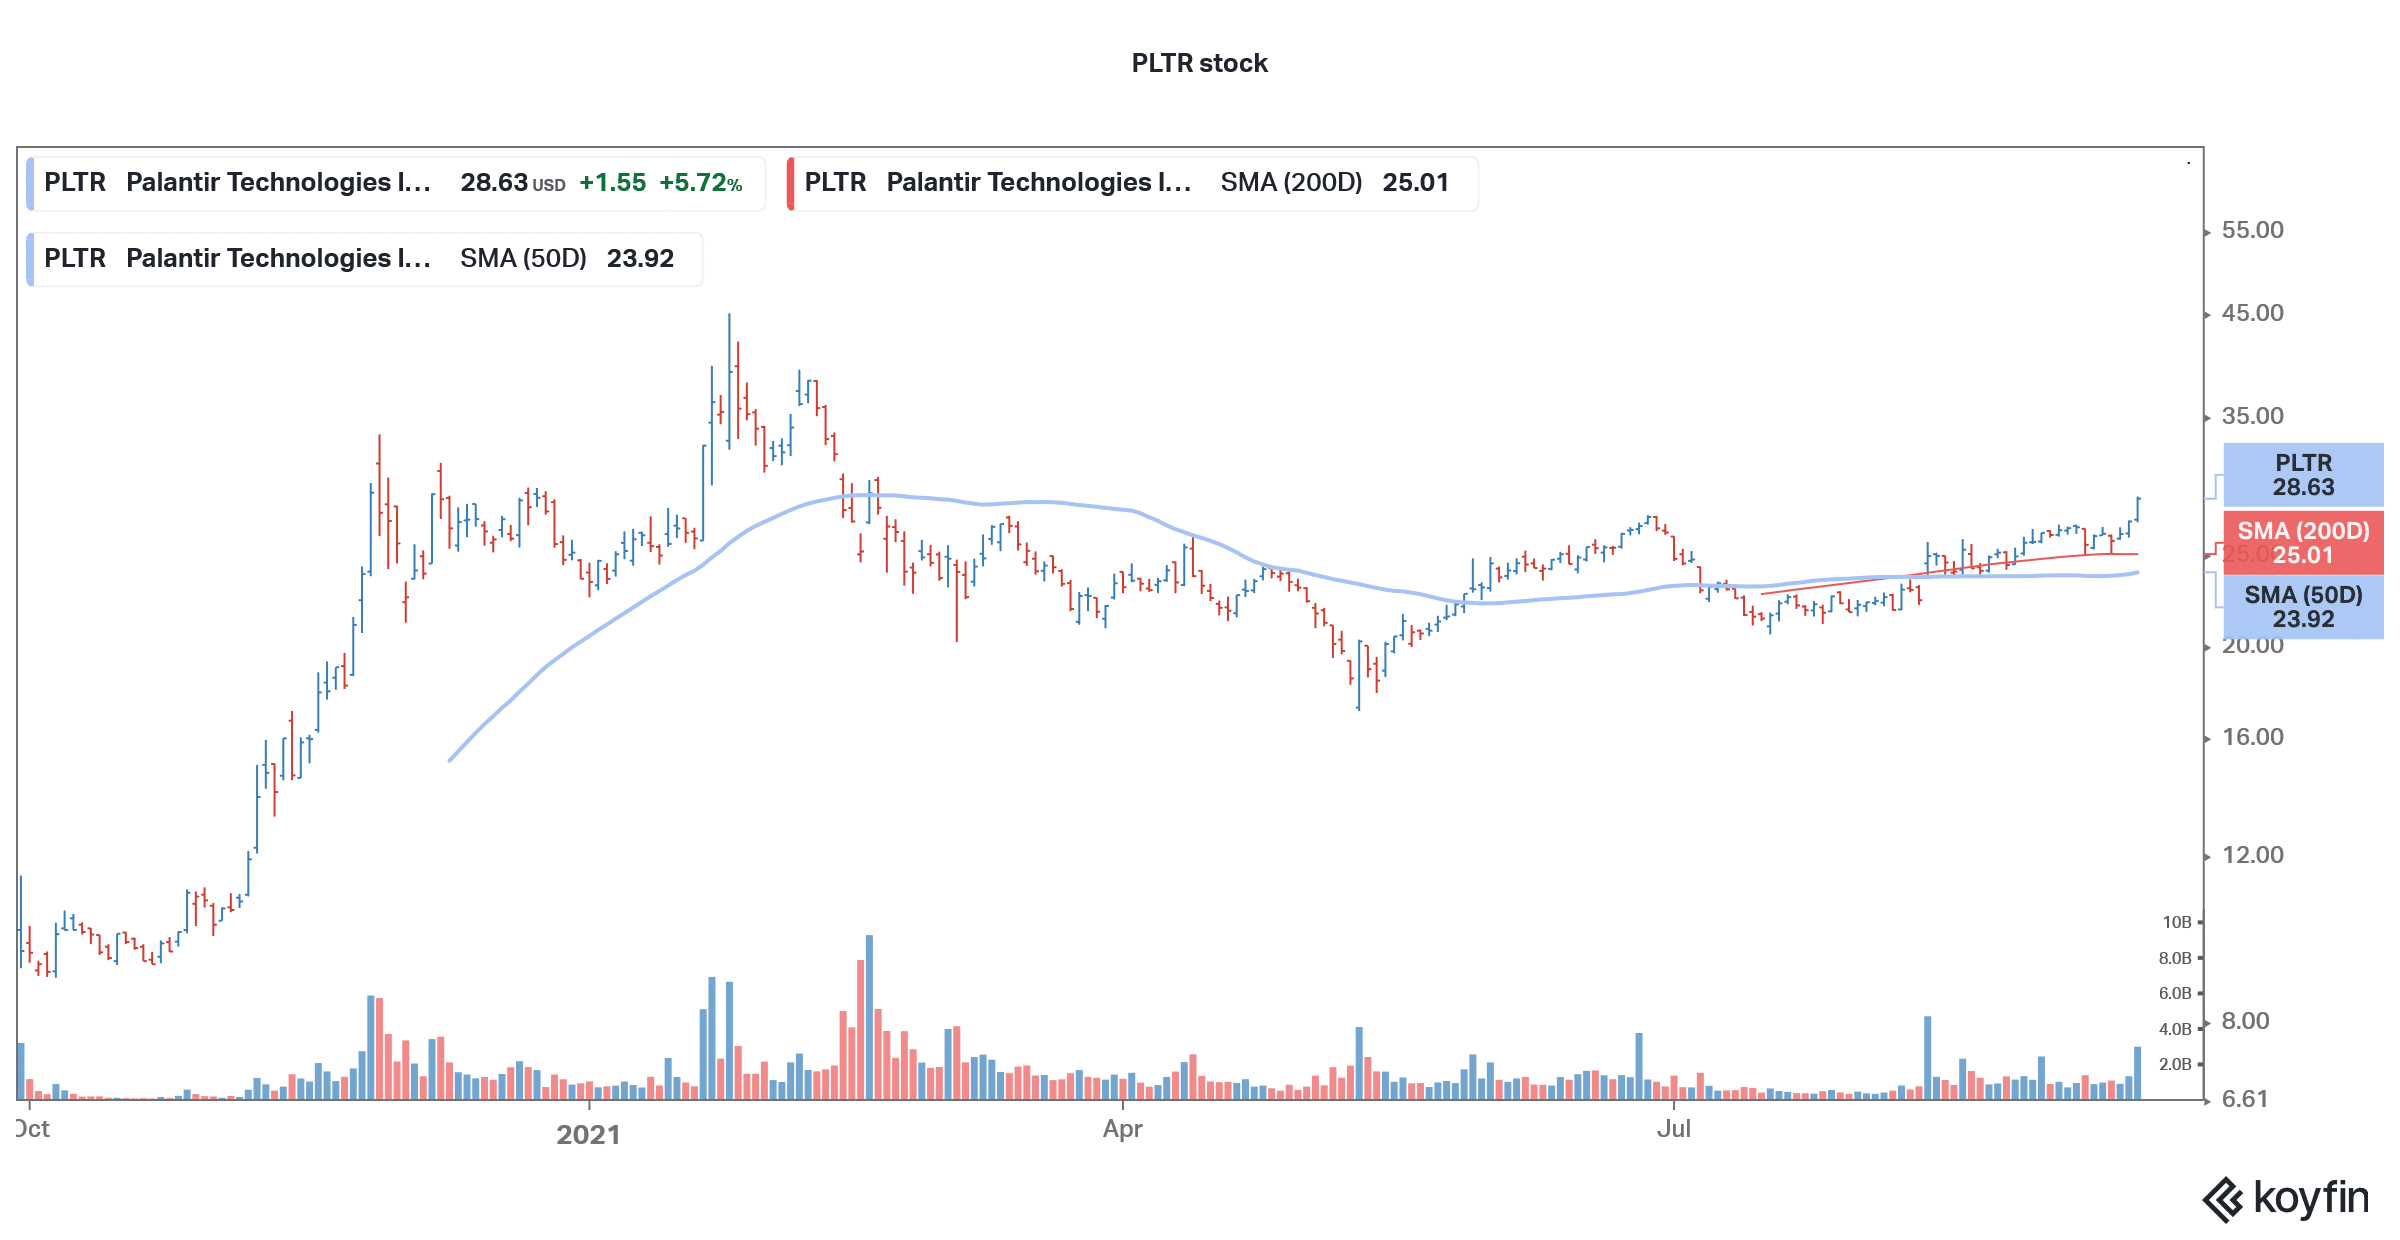Click the 8.00 price axis label
Viewport: 2400px width, 1240px height.
tap(2245, 1021)
